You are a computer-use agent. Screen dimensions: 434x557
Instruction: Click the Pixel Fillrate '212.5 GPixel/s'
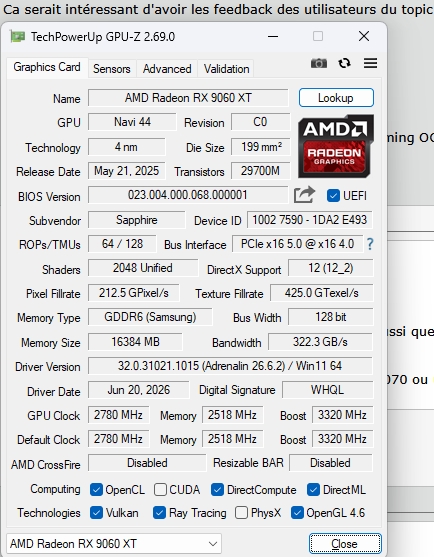coord(134,293)
